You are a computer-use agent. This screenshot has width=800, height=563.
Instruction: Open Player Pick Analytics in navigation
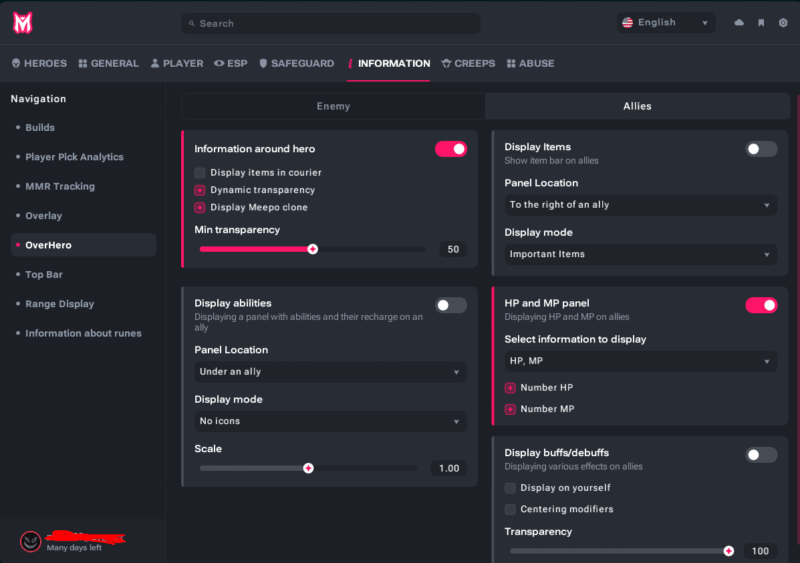pos(83,157)
